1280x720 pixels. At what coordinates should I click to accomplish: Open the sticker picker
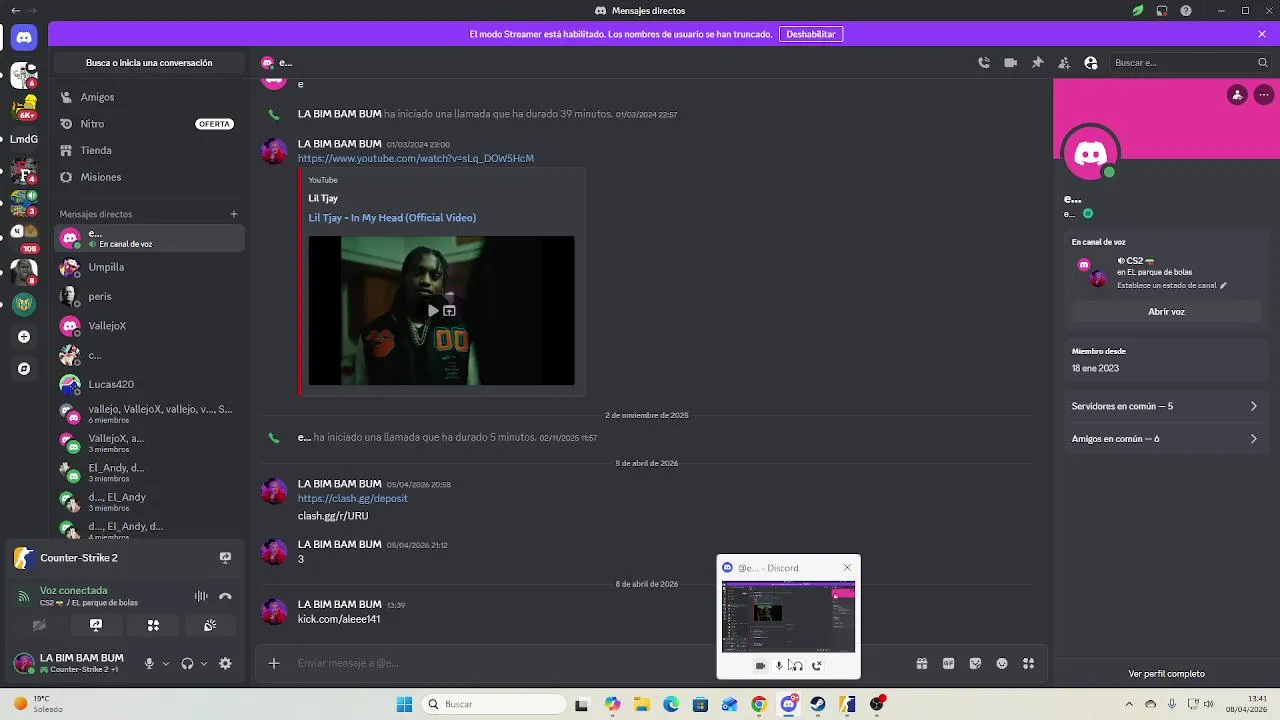pyautogui.click(x=975, y=663)
